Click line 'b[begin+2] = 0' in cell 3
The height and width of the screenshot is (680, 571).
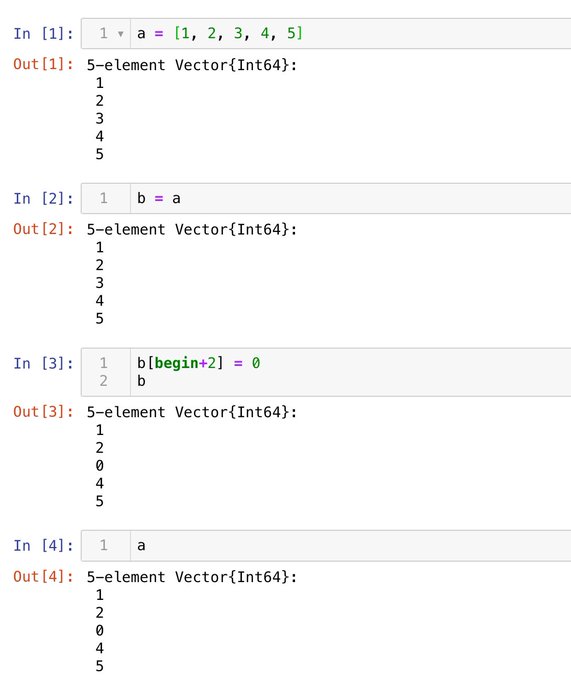[199, 363]
